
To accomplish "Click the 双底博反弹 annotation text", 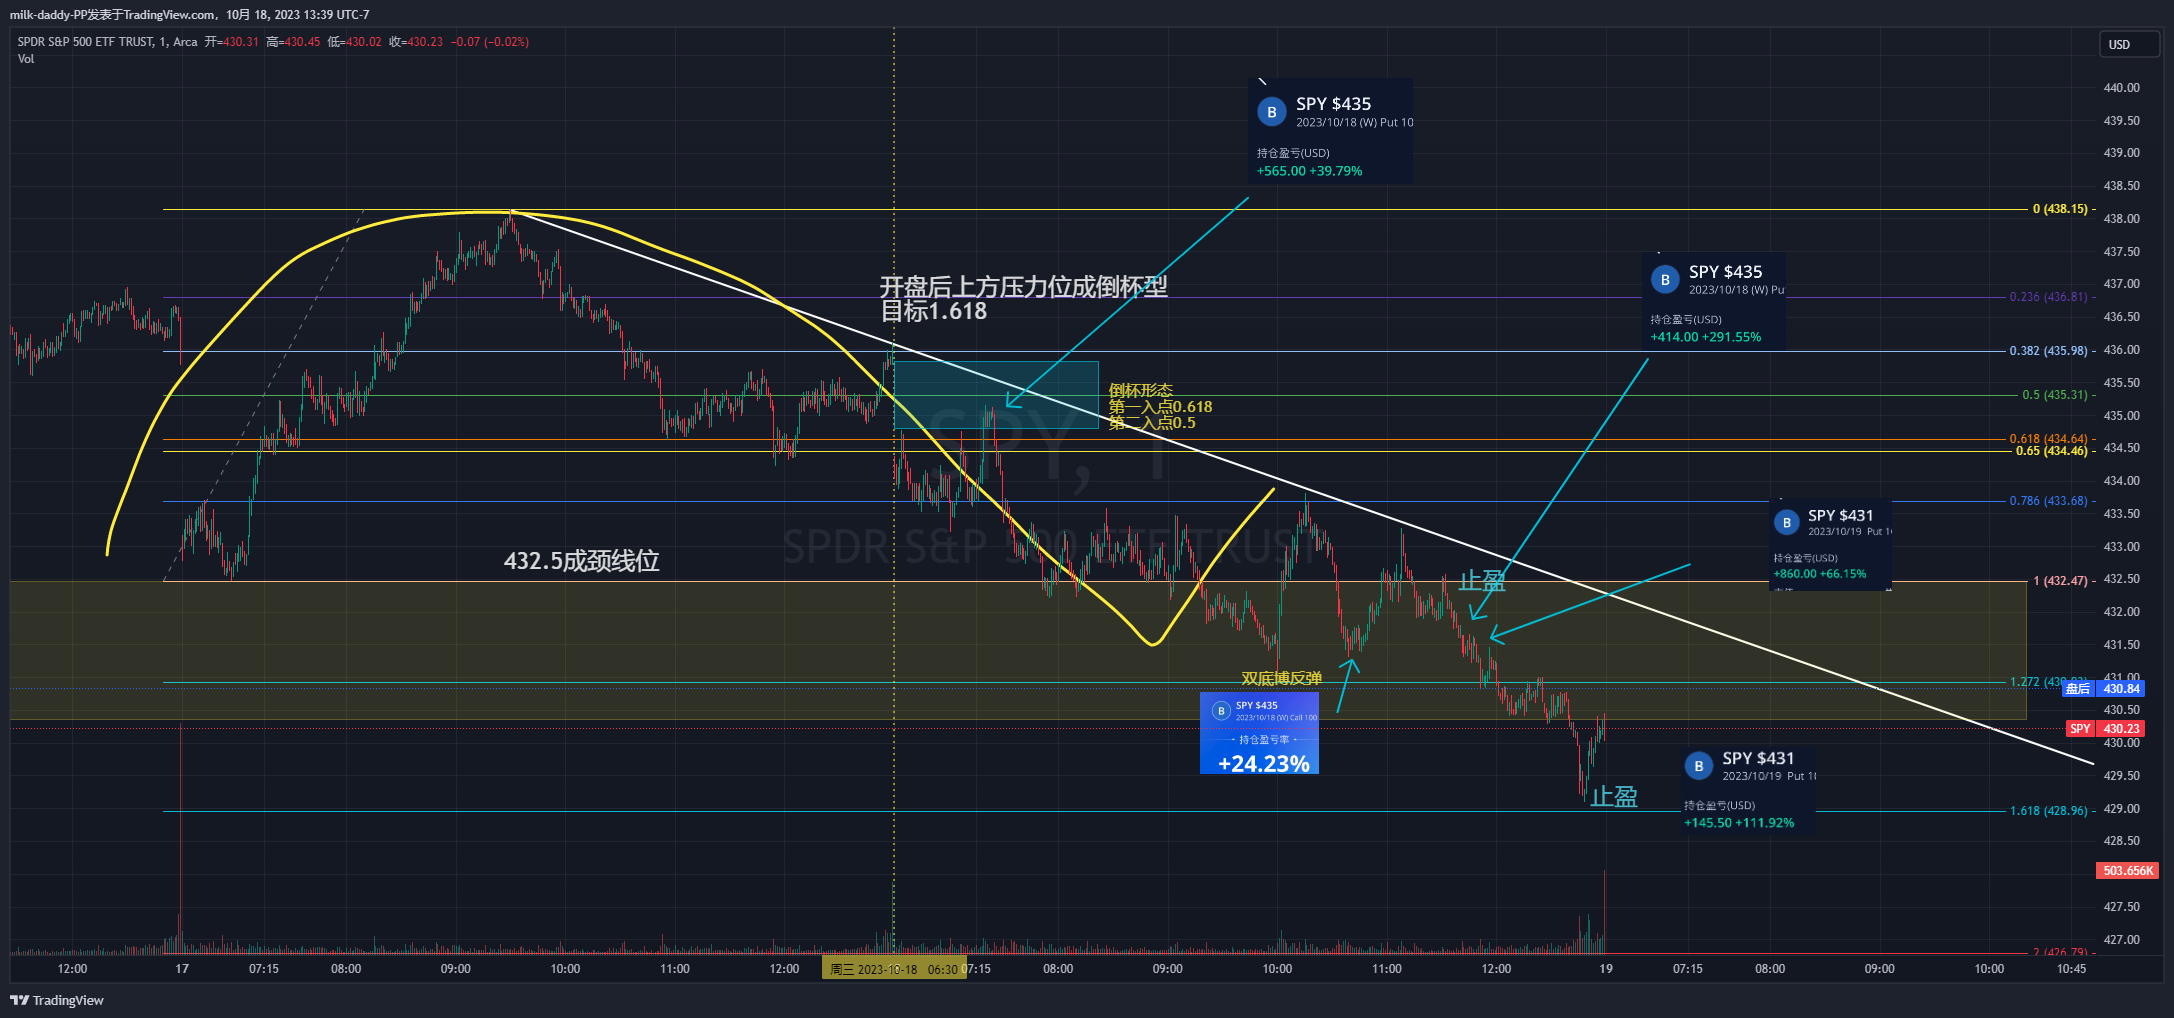I will pos(1281,678).
